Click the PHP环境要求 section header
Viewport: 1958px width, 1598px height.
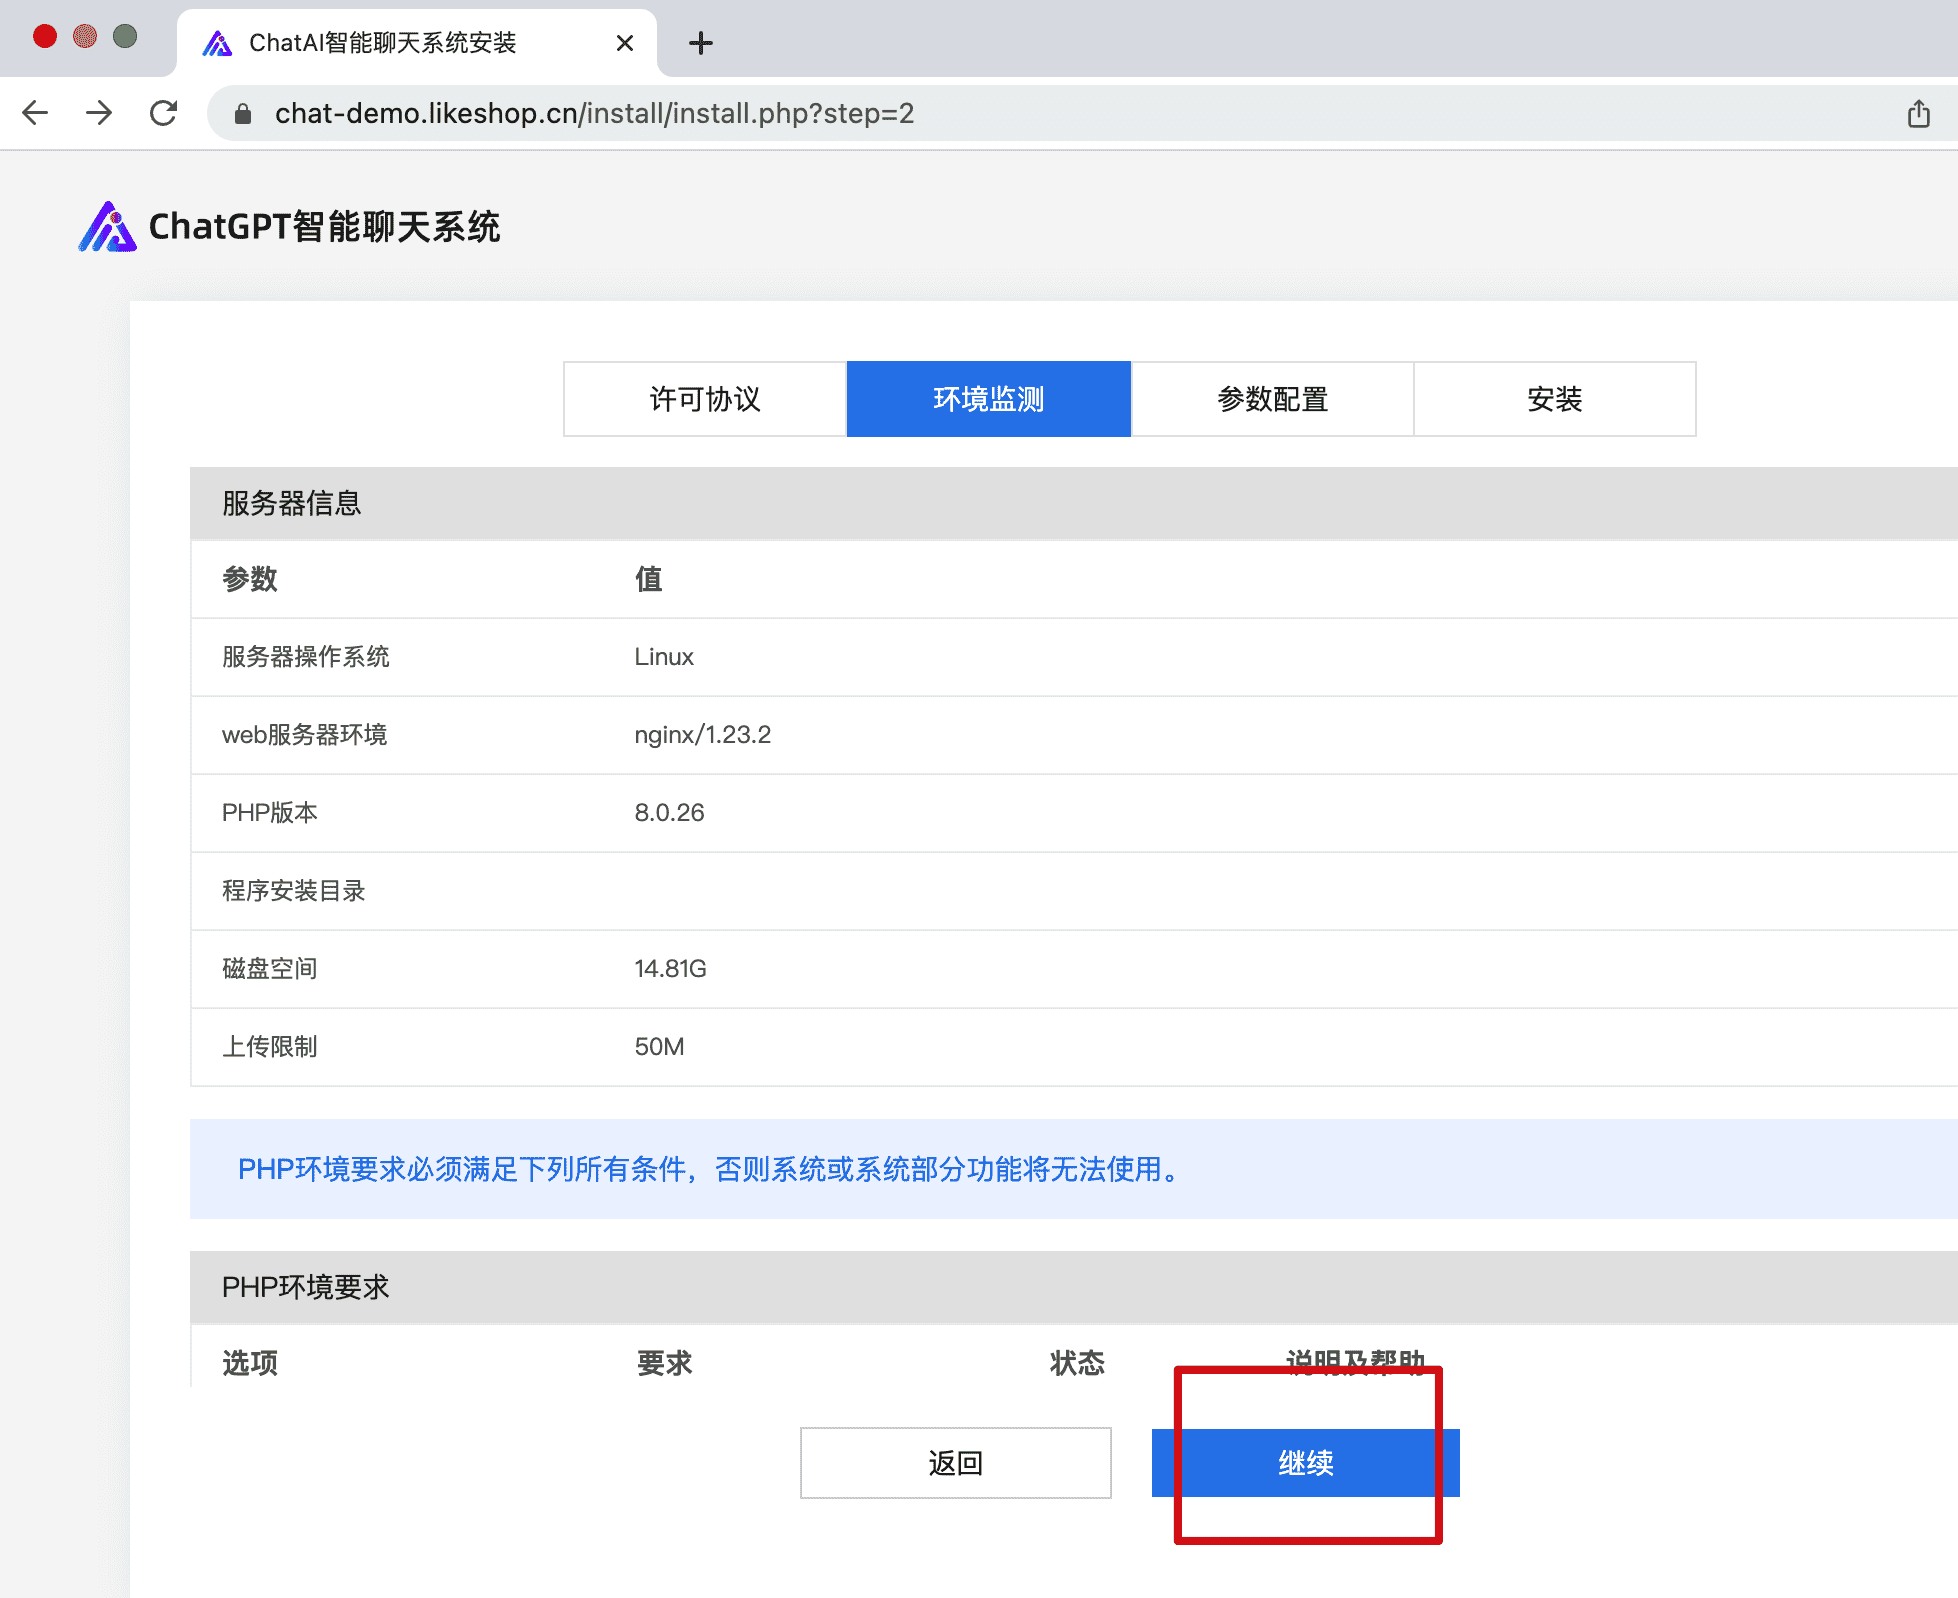pyautogui.click(x=1074, y=1287)
